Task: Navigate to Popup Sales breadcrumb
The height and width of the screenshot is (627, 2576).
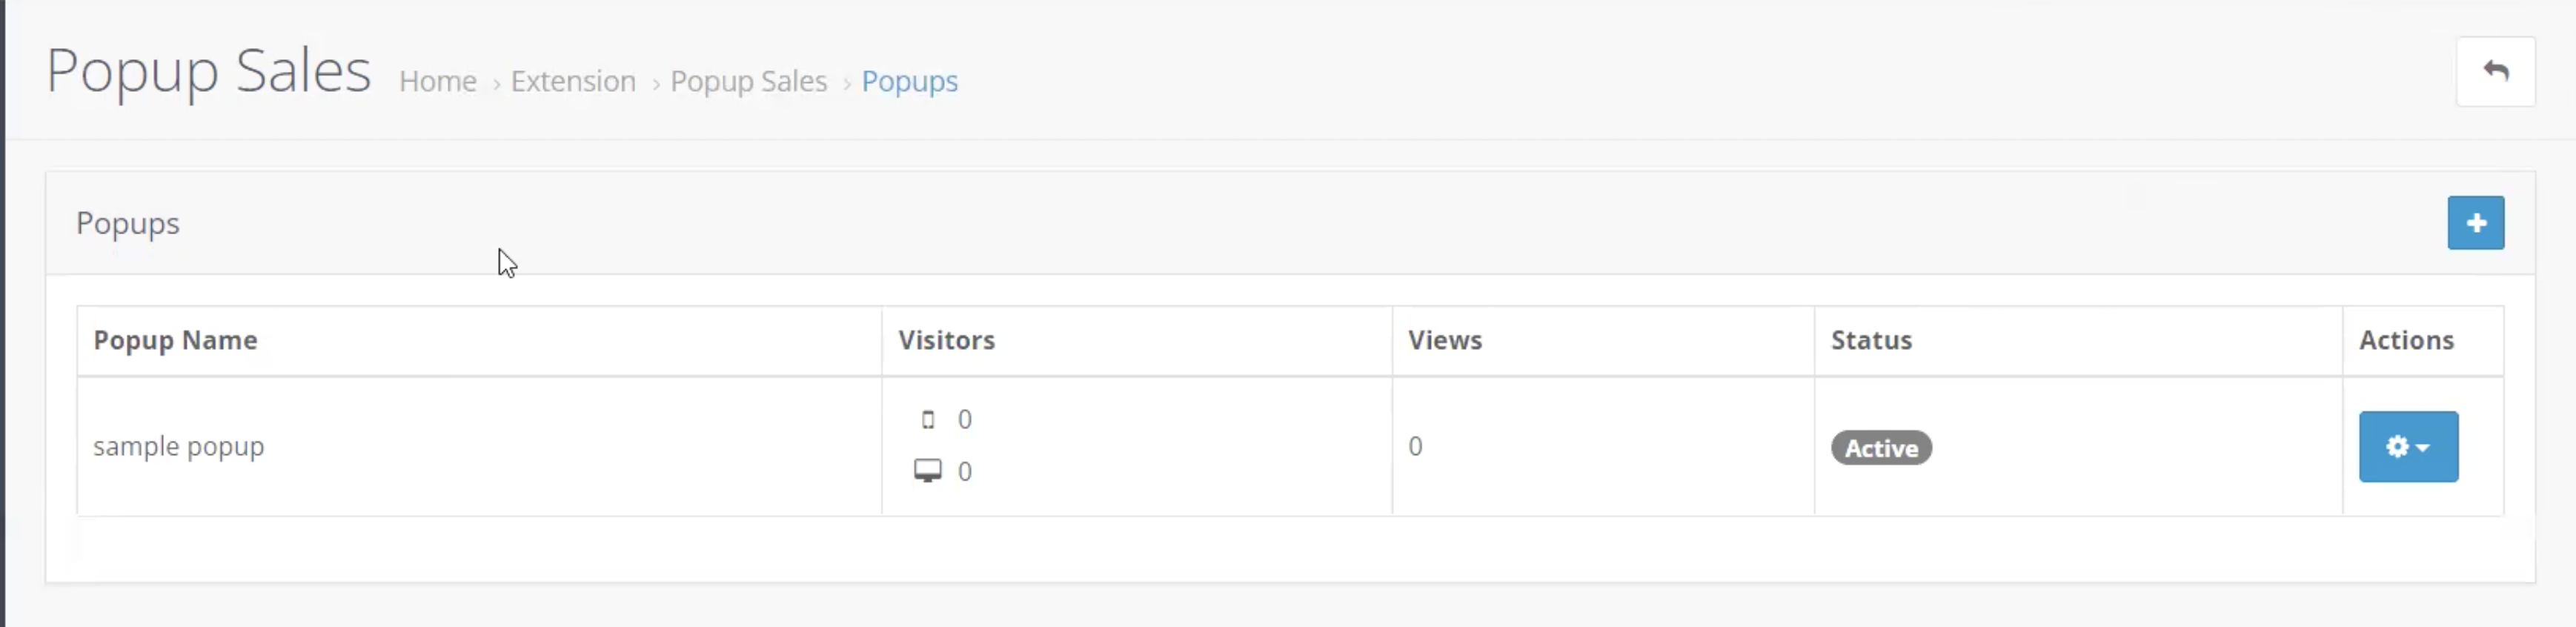Action: point(749,81)
